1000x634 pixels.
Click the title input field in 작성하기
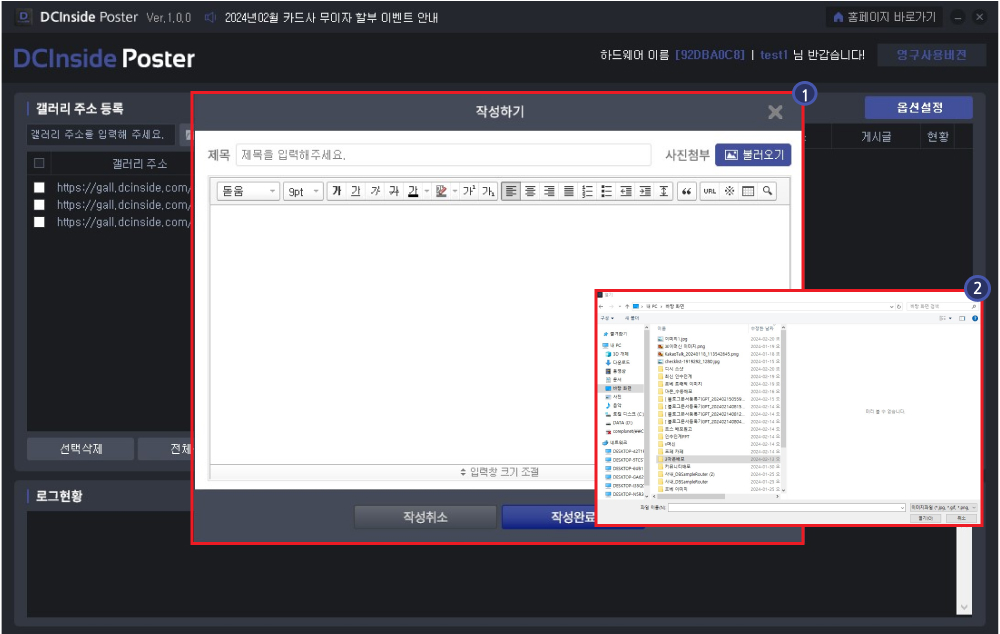pos(443,155)
